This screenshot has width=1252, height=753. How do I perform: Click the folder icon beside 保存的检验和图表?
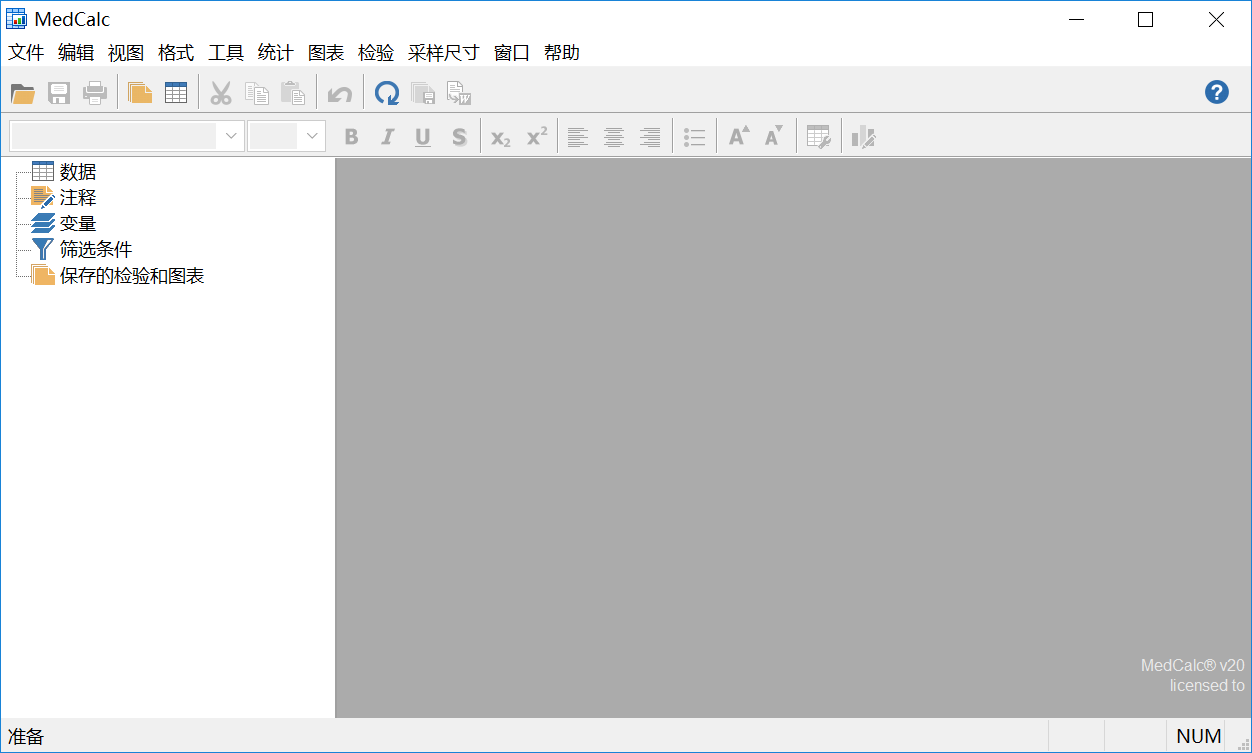43,275
